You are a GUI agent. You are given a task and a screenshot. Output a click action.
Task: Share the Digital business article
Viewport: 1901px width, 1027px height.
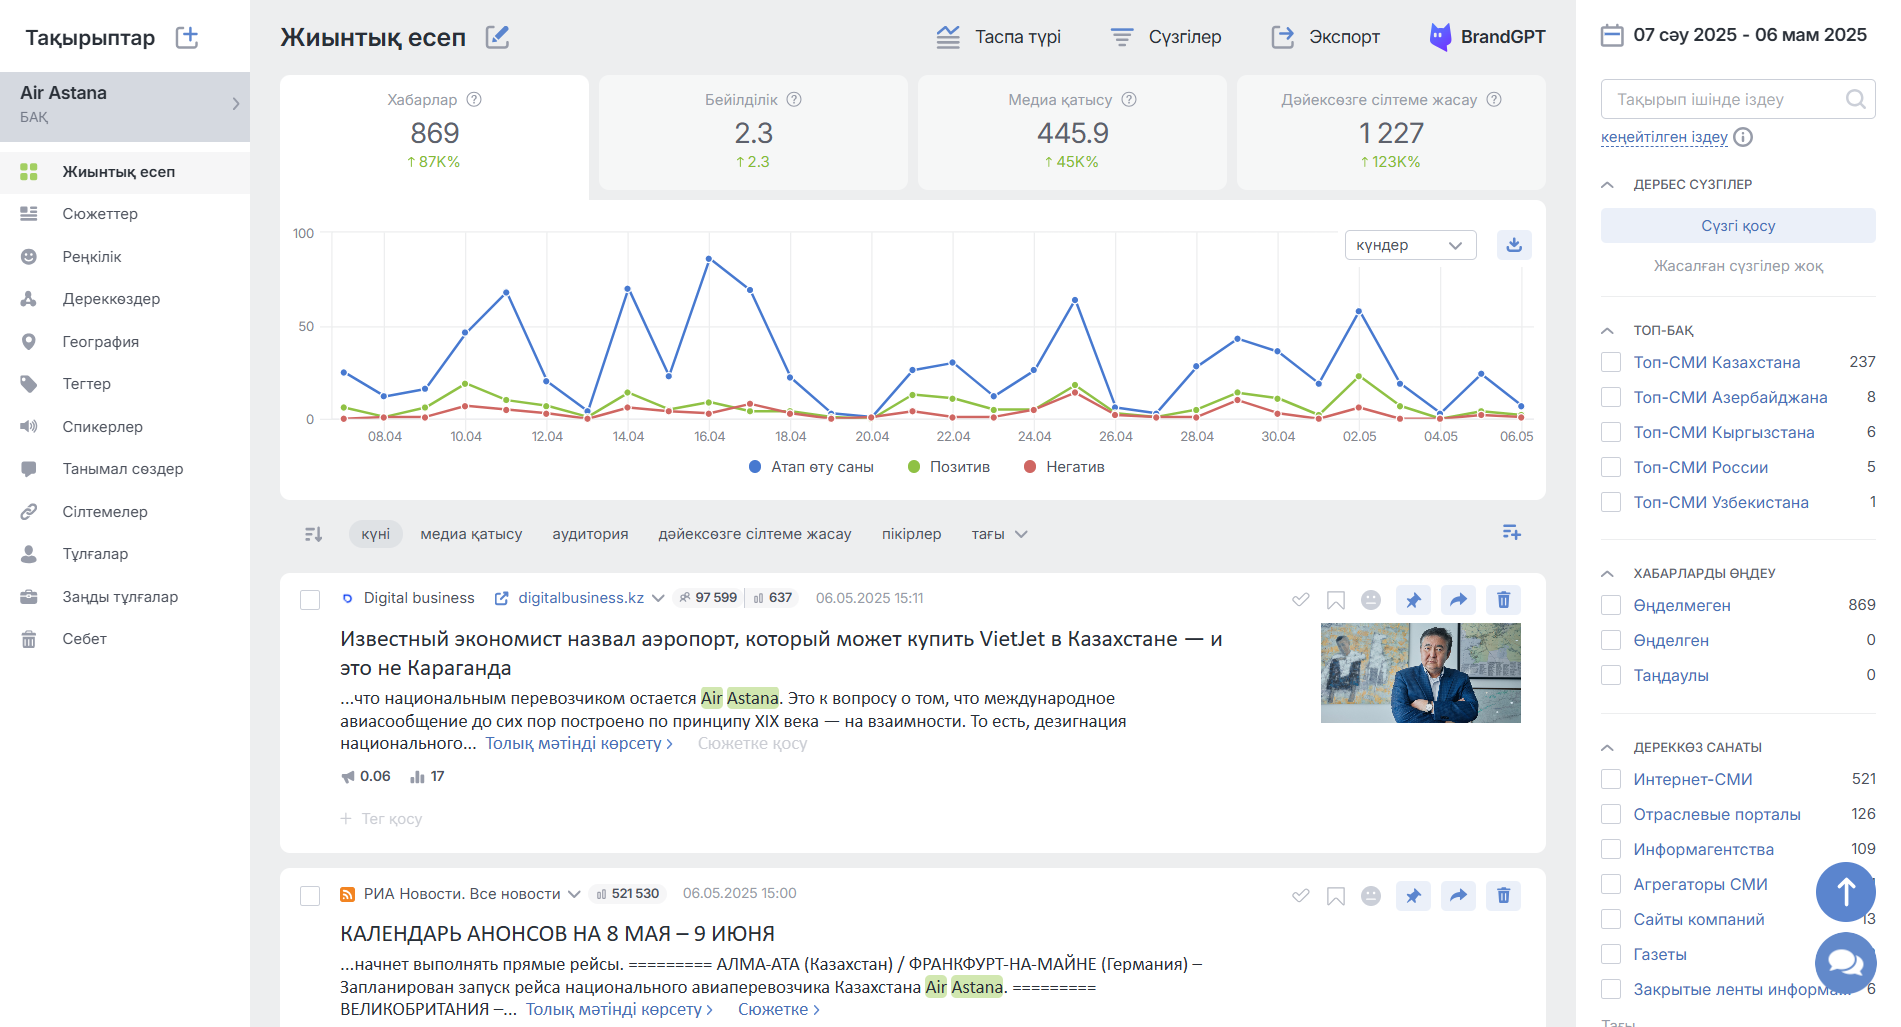point(1458,600)
